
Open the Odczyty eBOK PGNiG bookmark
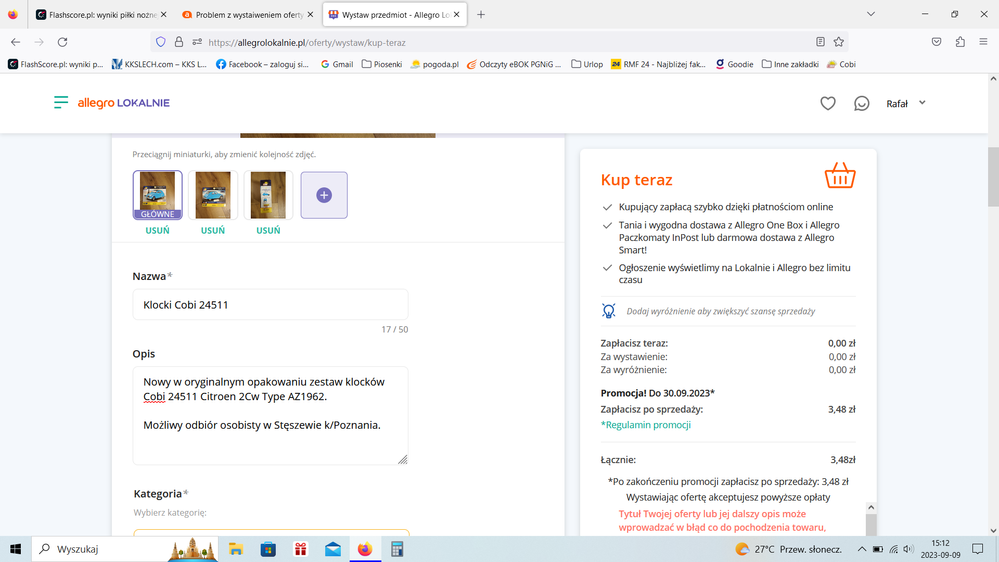point(514,64)
